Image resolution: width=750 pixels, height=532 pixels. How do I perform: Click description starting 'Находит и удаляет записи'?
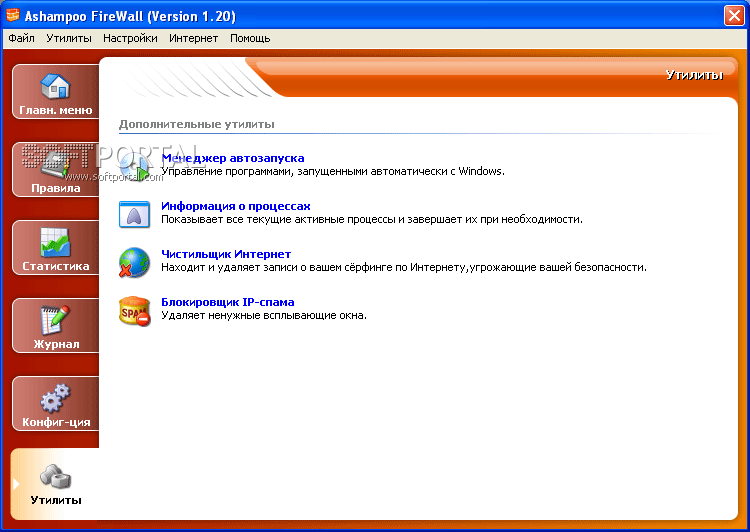(404, 267)
